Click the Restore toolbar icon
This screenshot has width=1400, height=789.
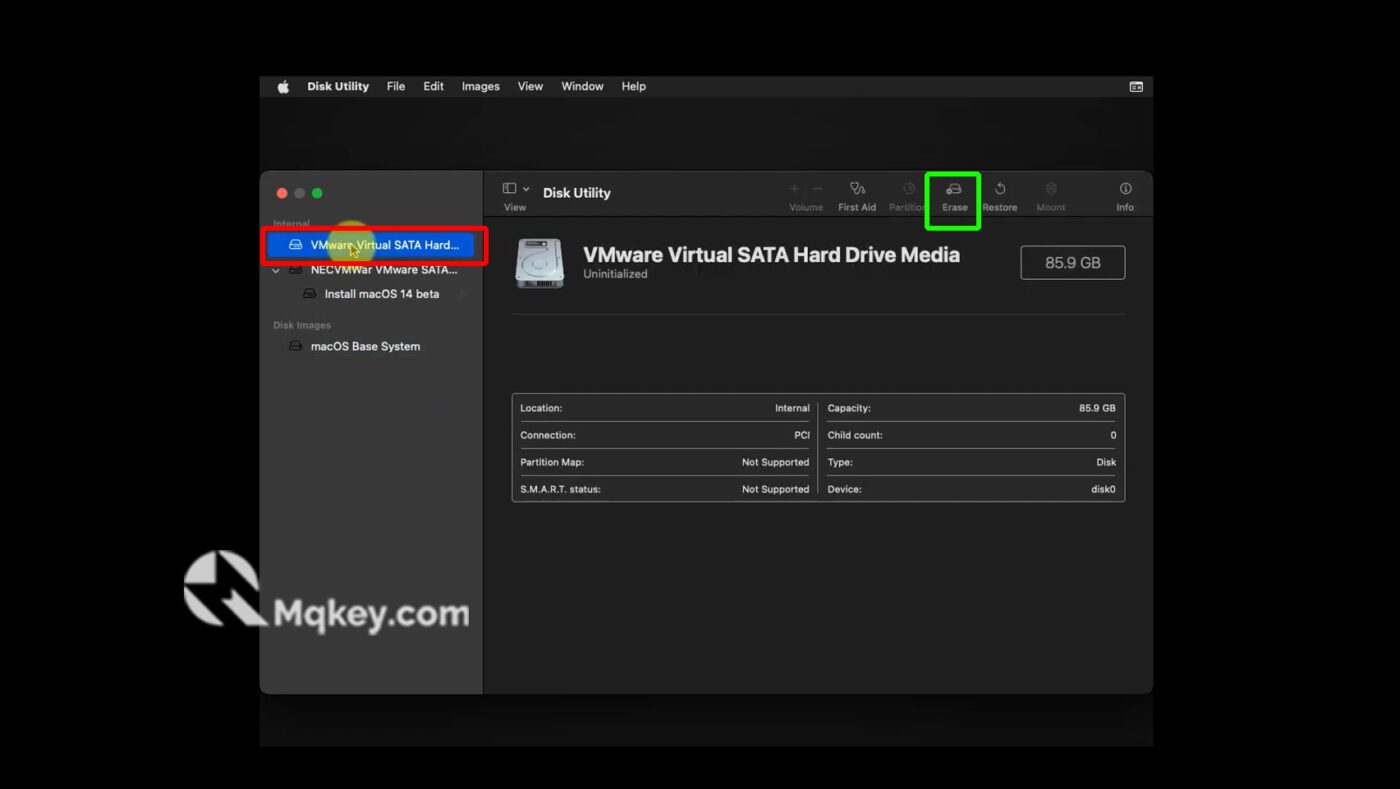point(999,189)
